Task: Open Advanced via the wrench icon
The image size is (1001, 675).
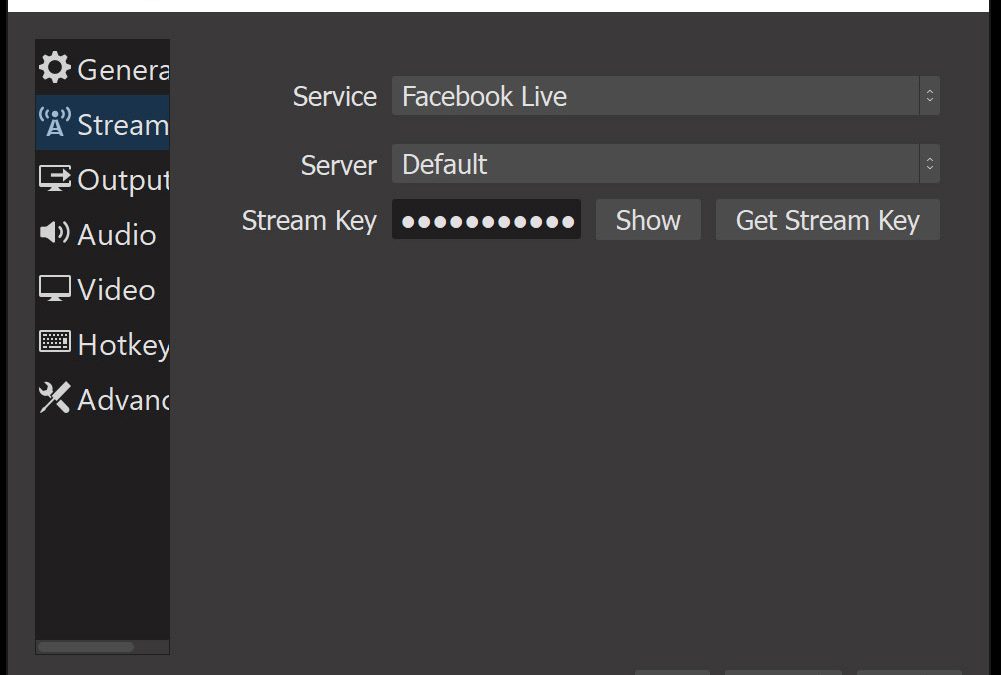Action: click(55, 398)
